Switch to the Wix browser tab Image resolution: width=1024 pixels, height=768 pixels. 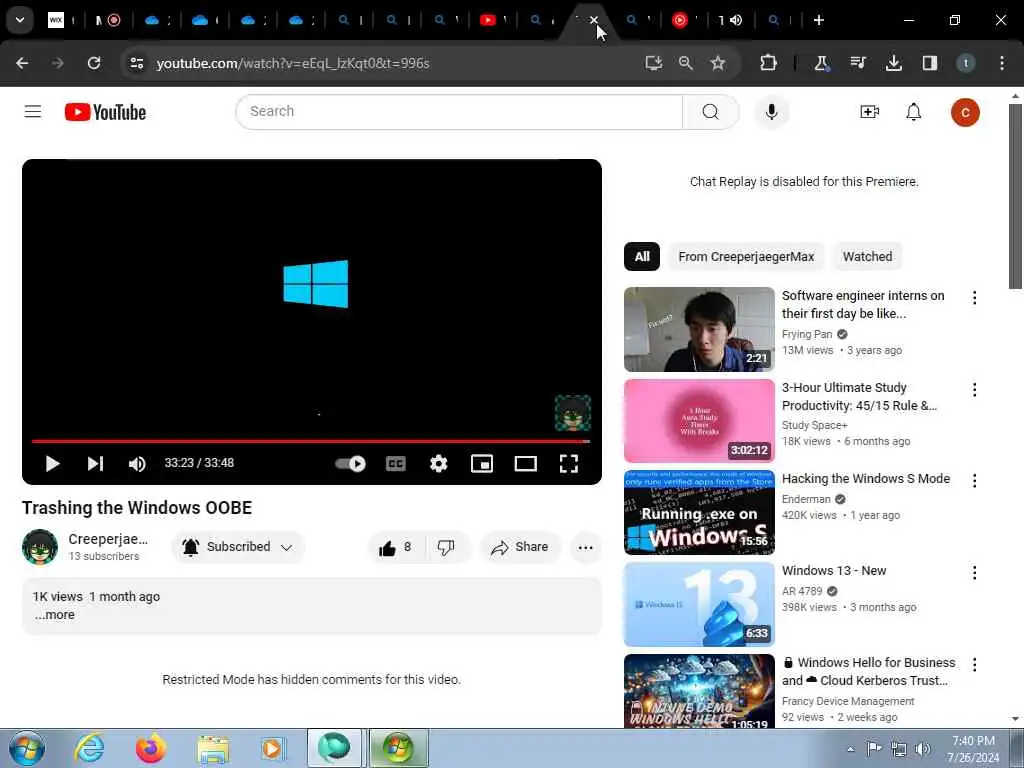56,20
